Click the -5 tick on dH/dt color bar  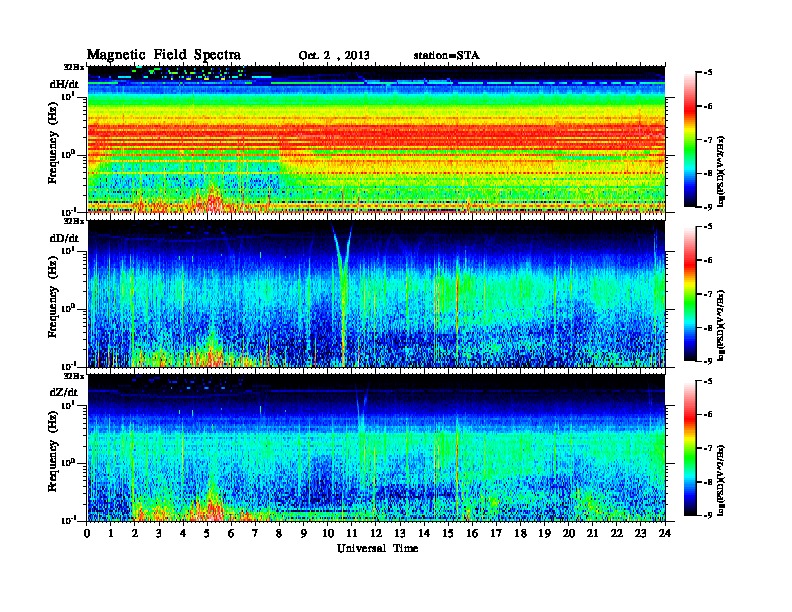[708, 73]
